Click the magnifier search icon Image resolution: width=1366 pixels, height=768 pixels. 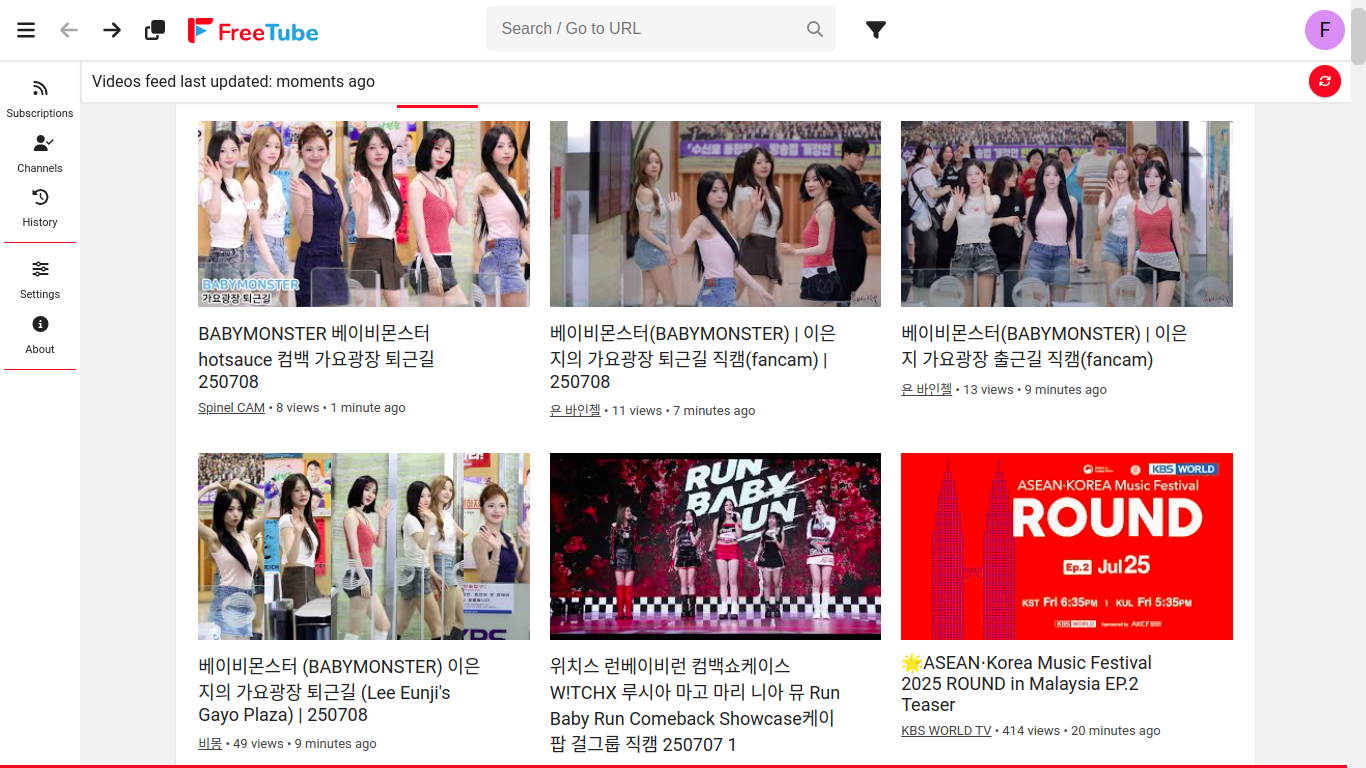pos(815,29)
